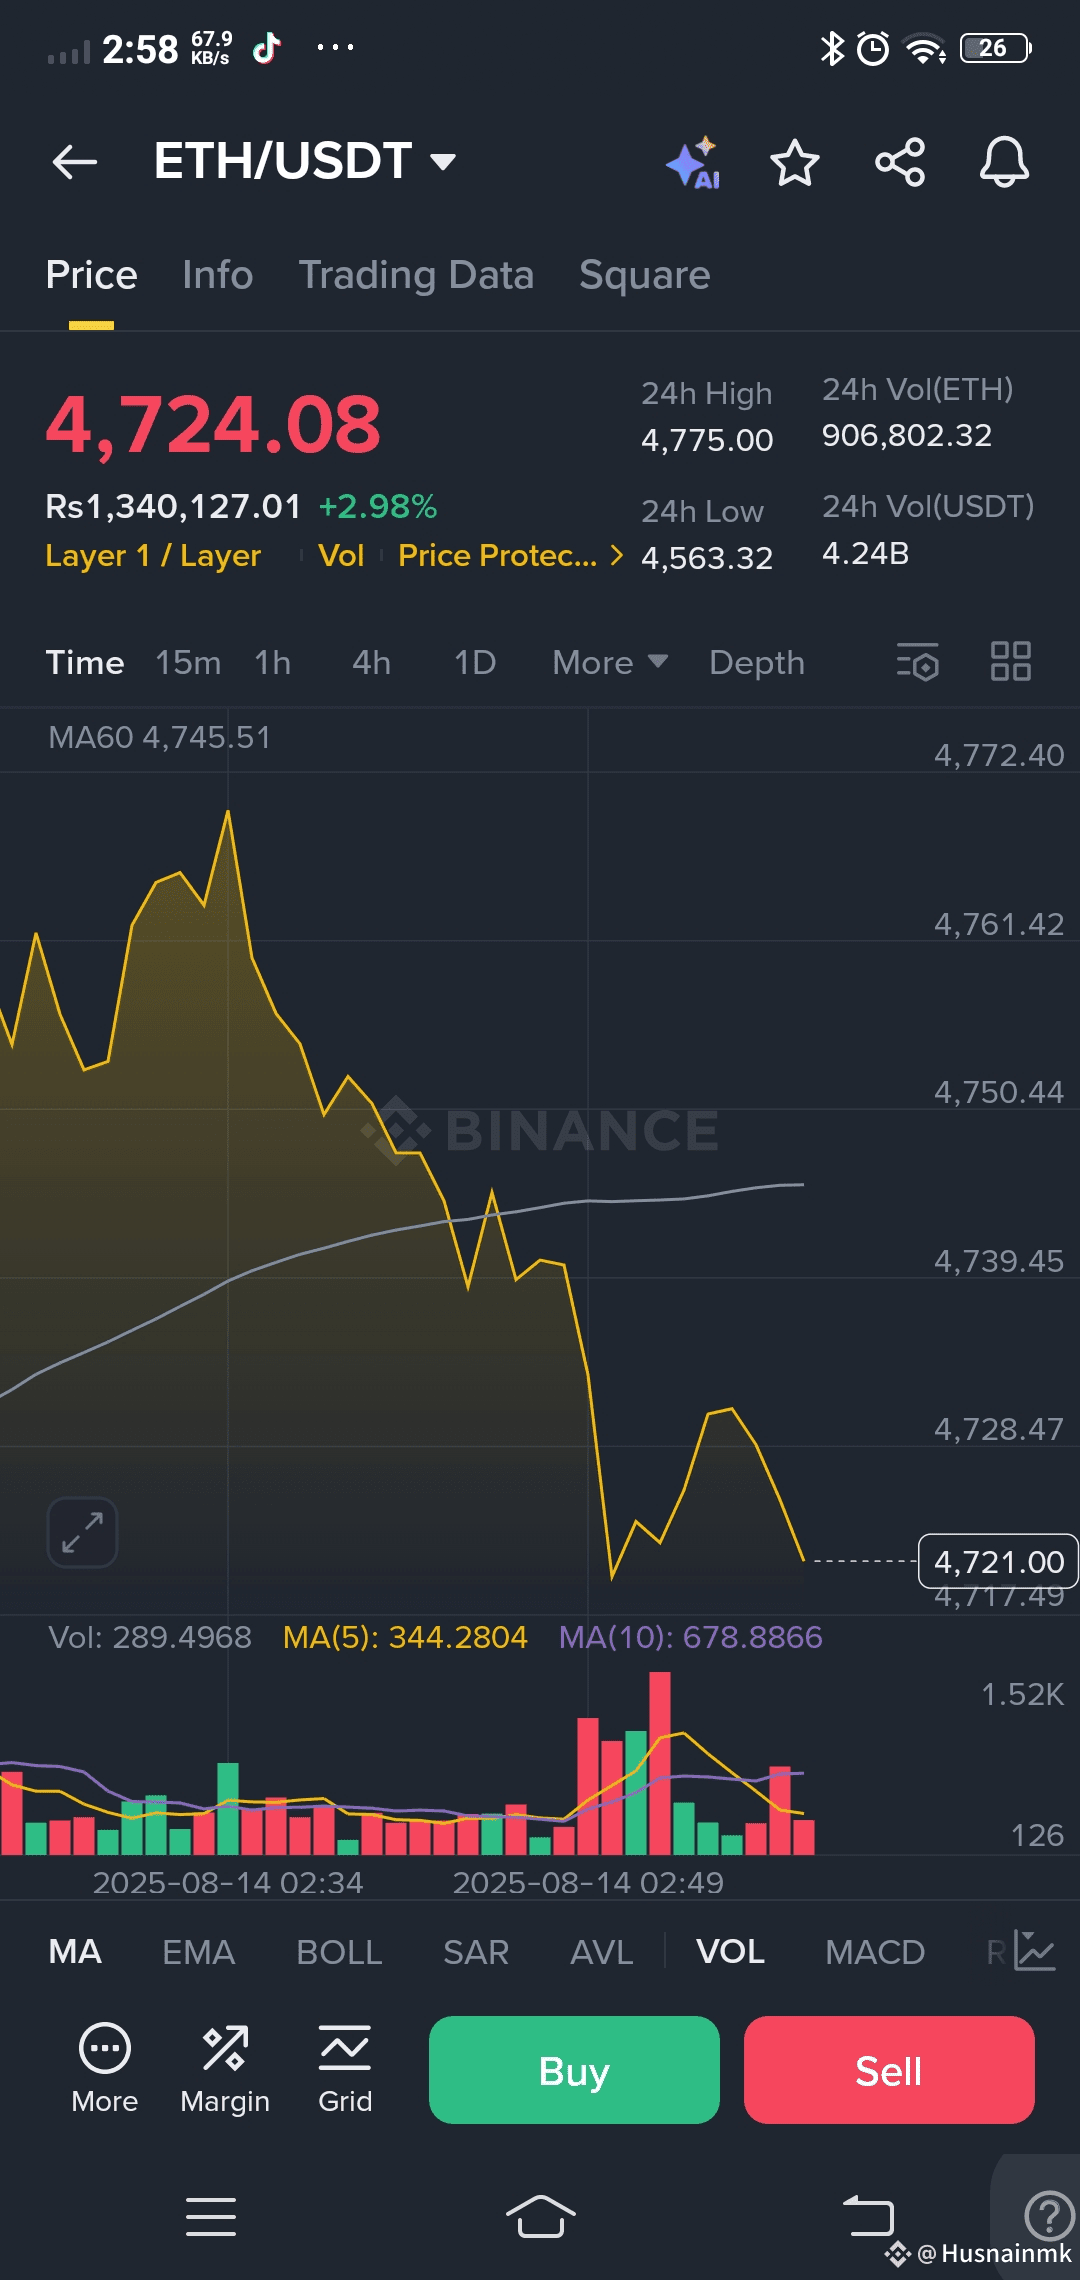Screen dimensions: 1080x2280
Task: Switch to the Trading Data tab
Action: click(416, 275)
